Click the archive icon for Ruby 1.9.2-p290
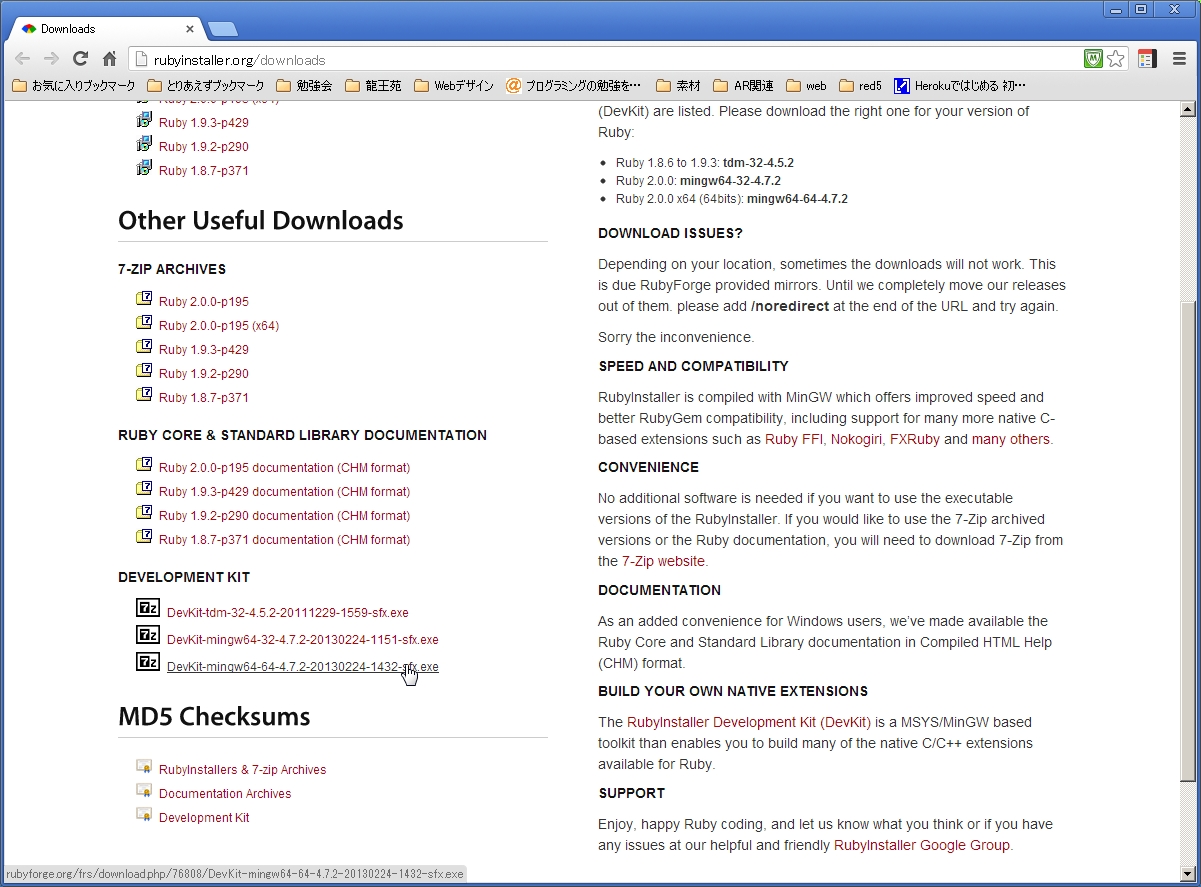 click(144, 371)
